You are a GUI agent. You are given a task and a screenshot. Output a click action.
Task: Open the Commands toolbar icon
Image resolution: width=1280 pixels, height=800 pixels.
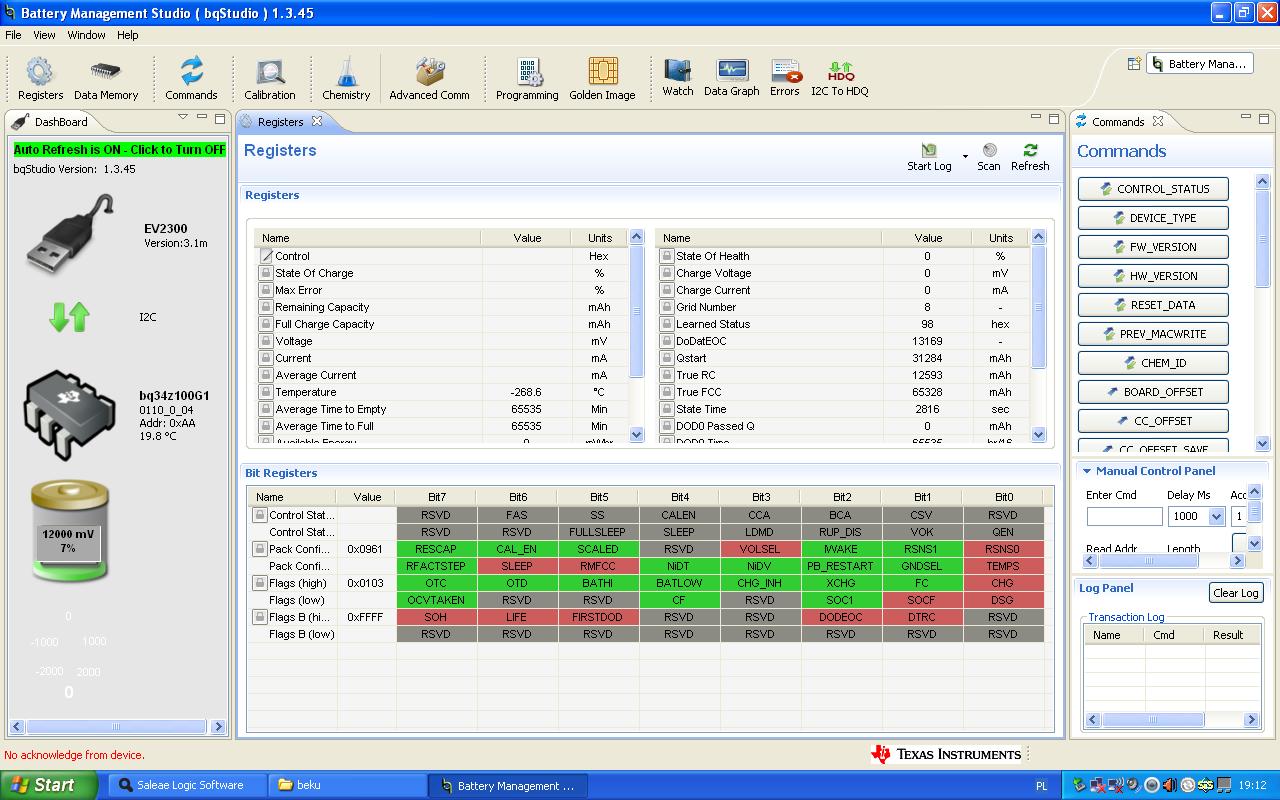click(x=191, y=79)
